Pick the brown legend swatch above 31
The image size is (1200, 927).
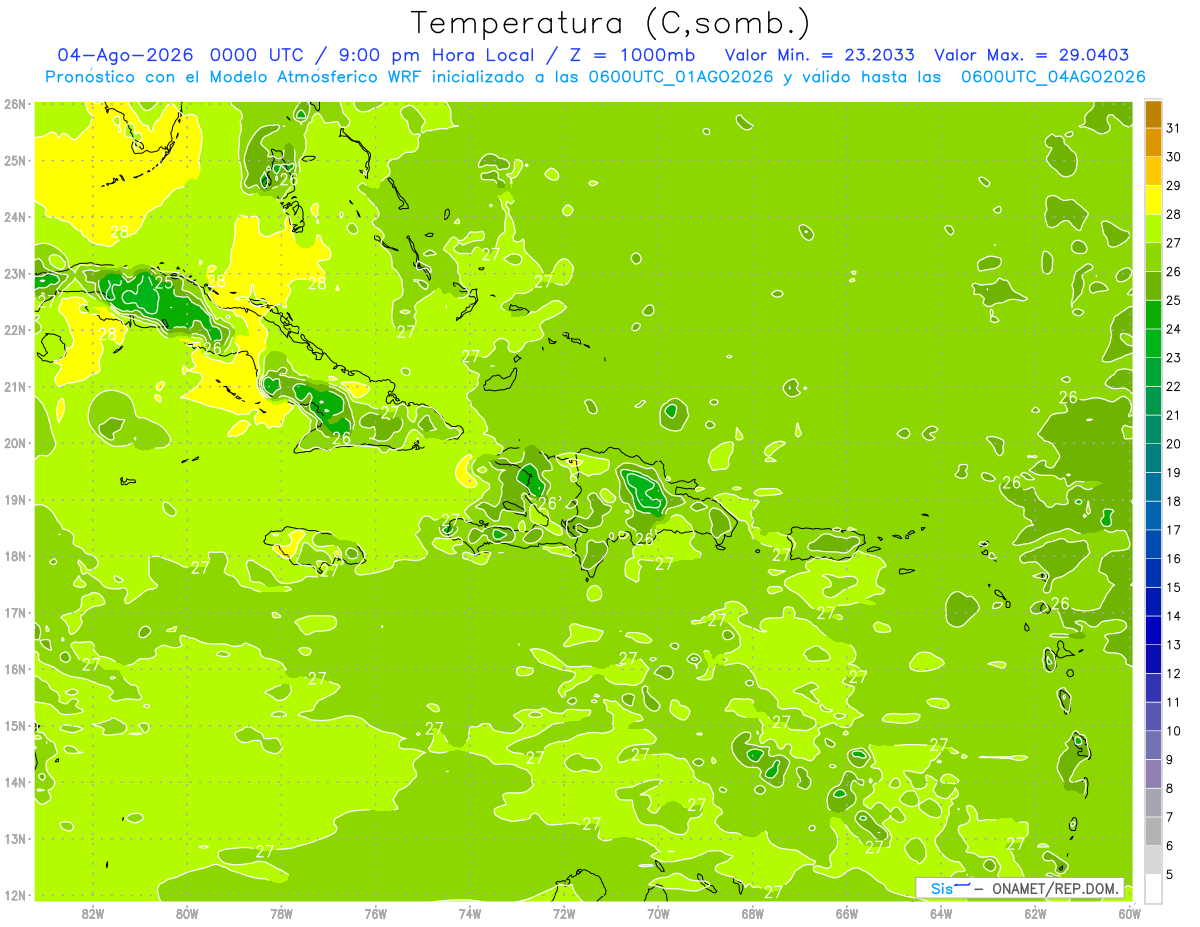tap(1153, 114)
